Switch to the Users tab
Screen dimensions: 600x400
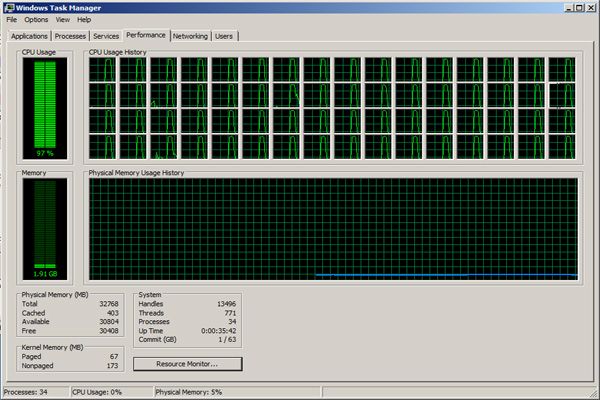click(224, 36)
